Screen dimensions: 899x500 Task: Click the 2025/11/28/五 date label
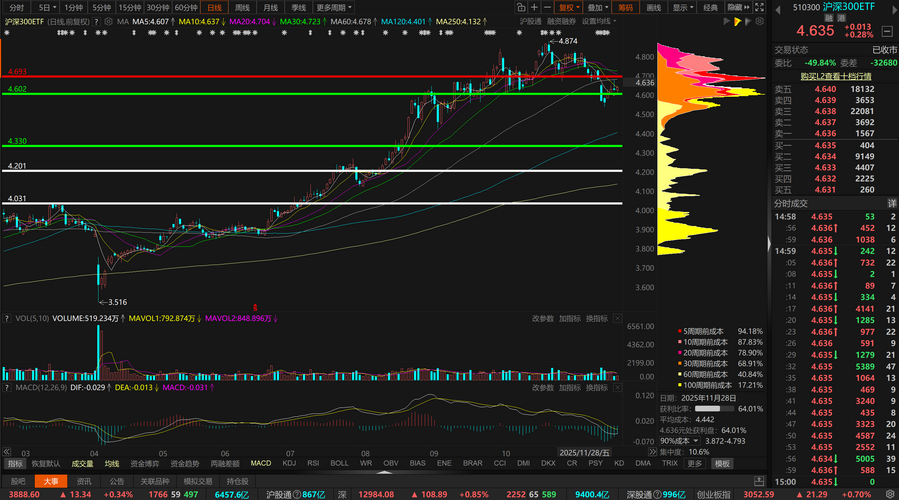click(x=584, y=452)
